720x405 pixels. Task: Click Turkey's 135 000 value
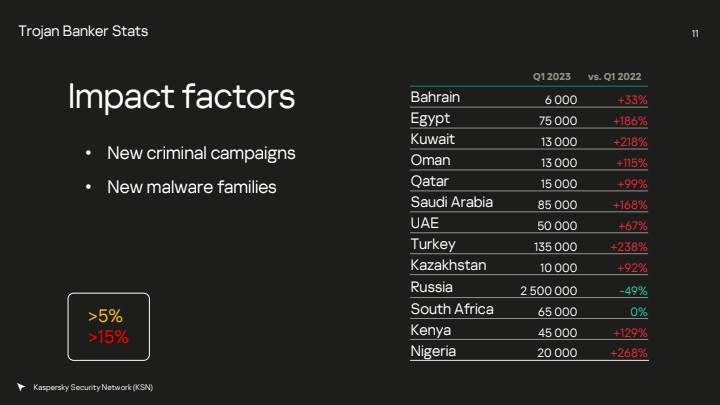(555, 247)
